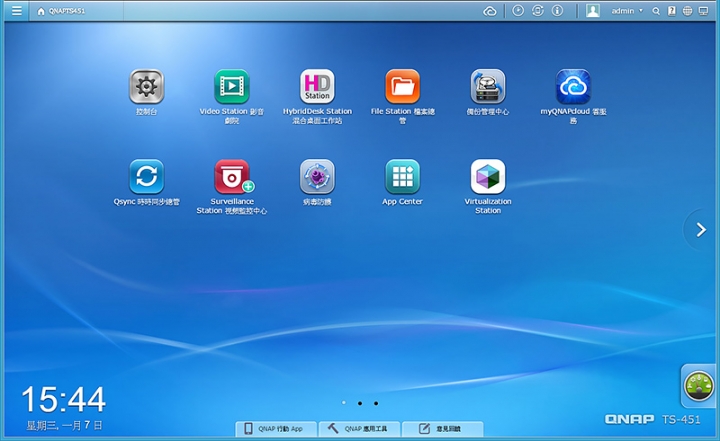Expand the admin user dropdown
The height and width of the screenshot is (441, 720).
coord(627,11)
